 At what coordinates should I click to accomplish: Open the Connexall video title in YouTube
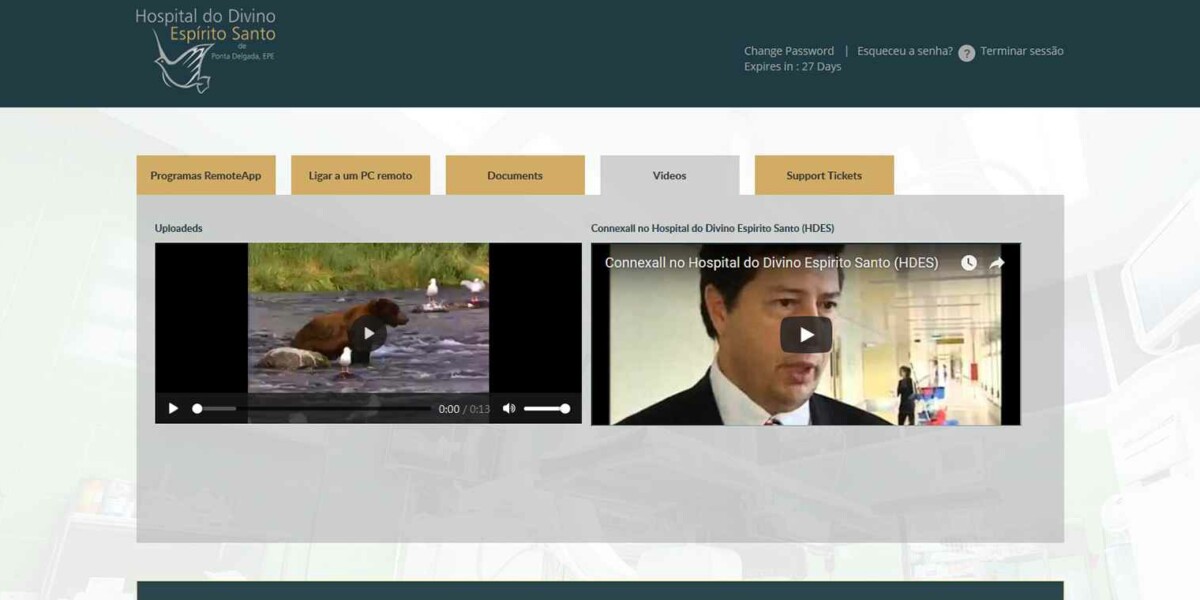[770, 263]
